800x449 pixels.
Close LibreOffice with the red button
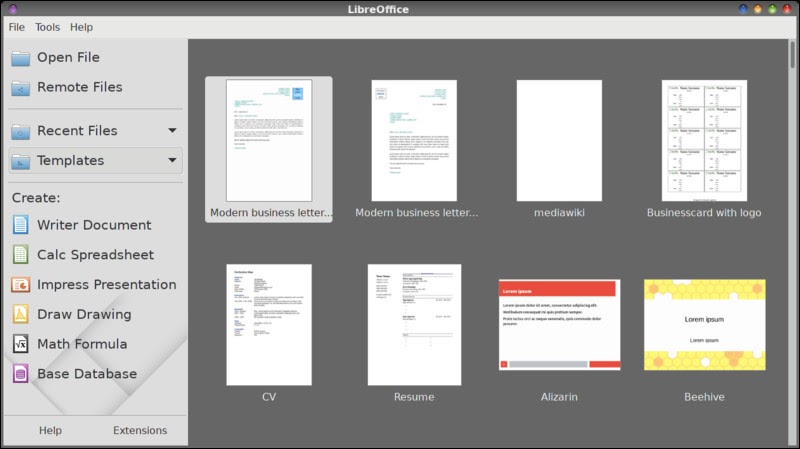pyautogui.click(x=787, y=9)
